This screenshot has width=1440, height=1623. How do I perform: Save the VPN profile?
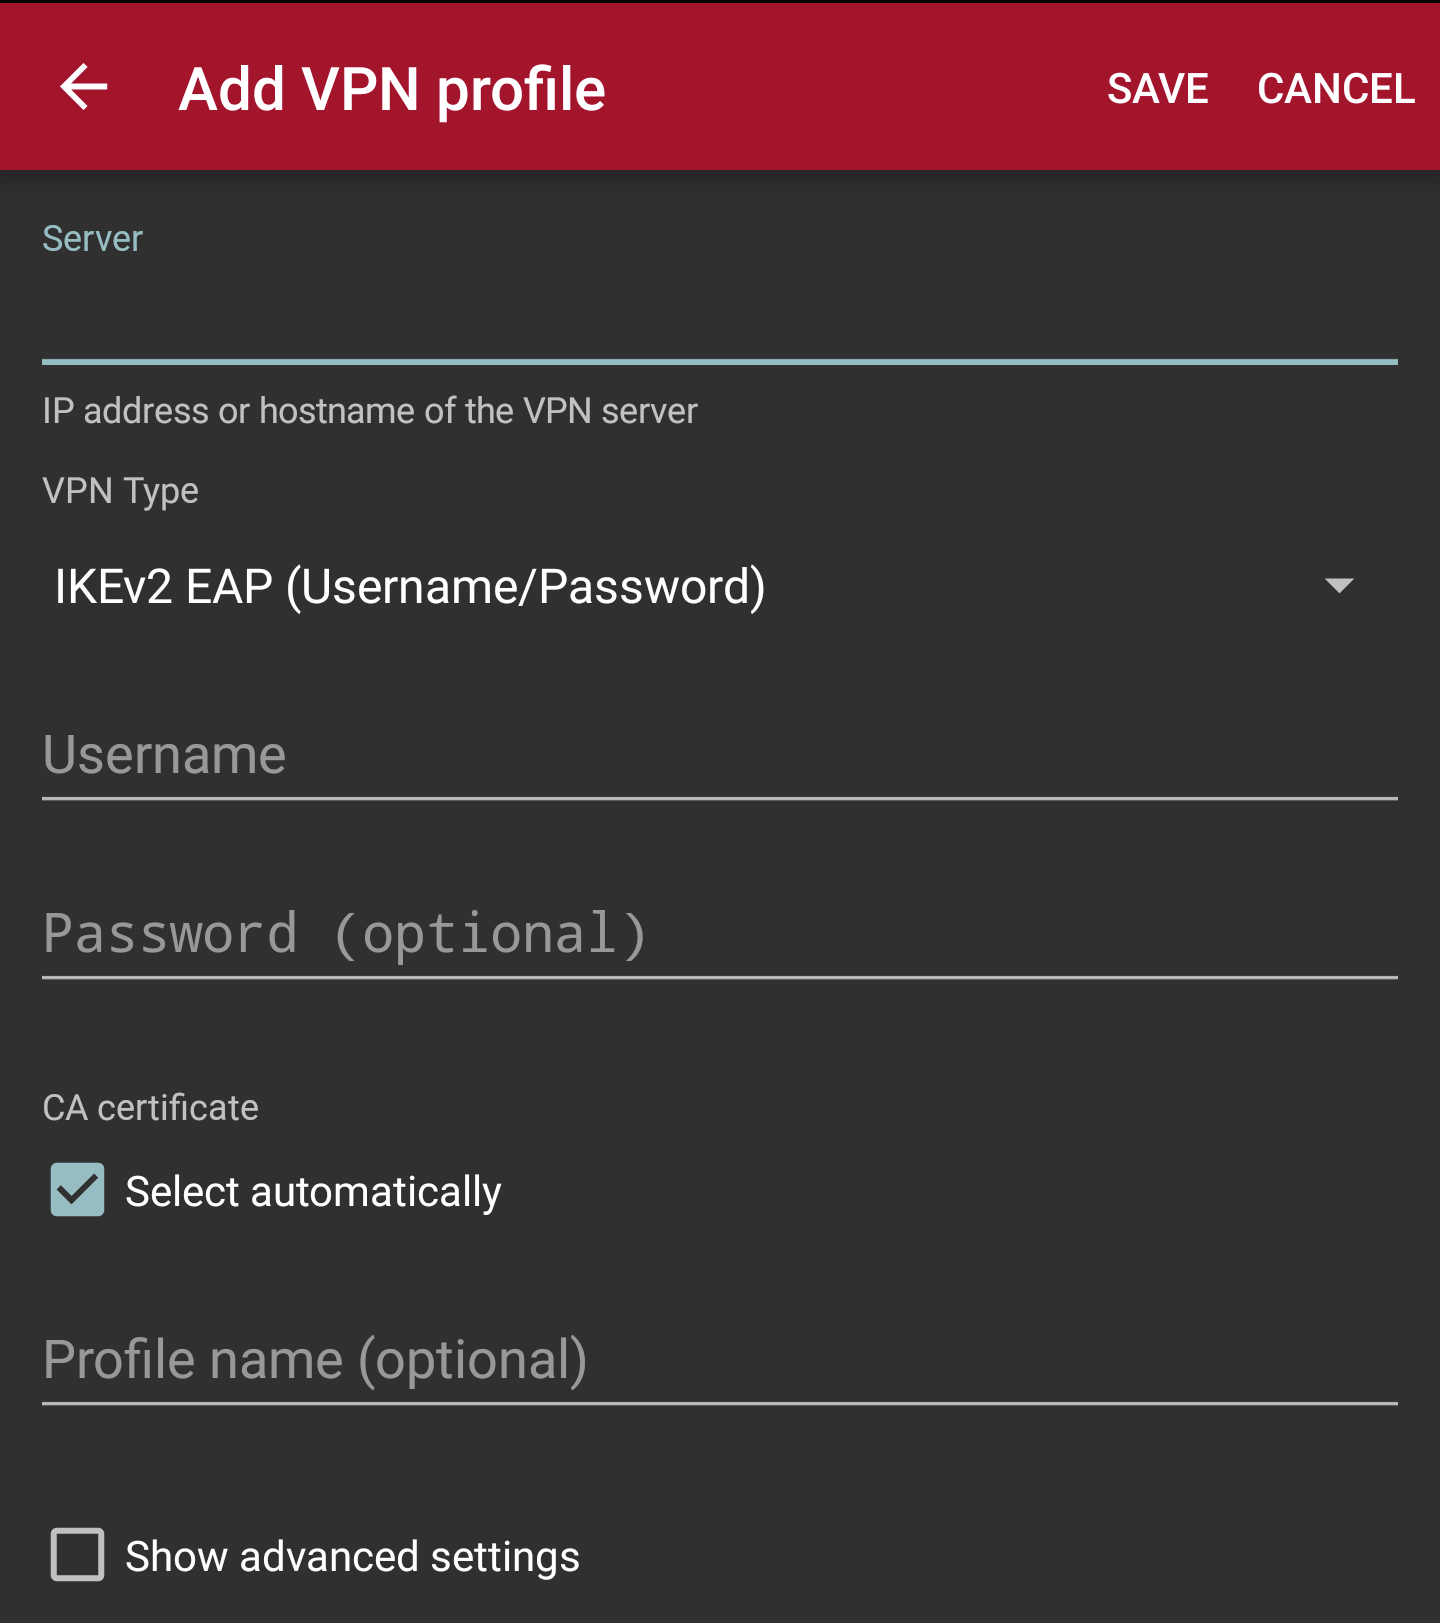(1157, 89)
